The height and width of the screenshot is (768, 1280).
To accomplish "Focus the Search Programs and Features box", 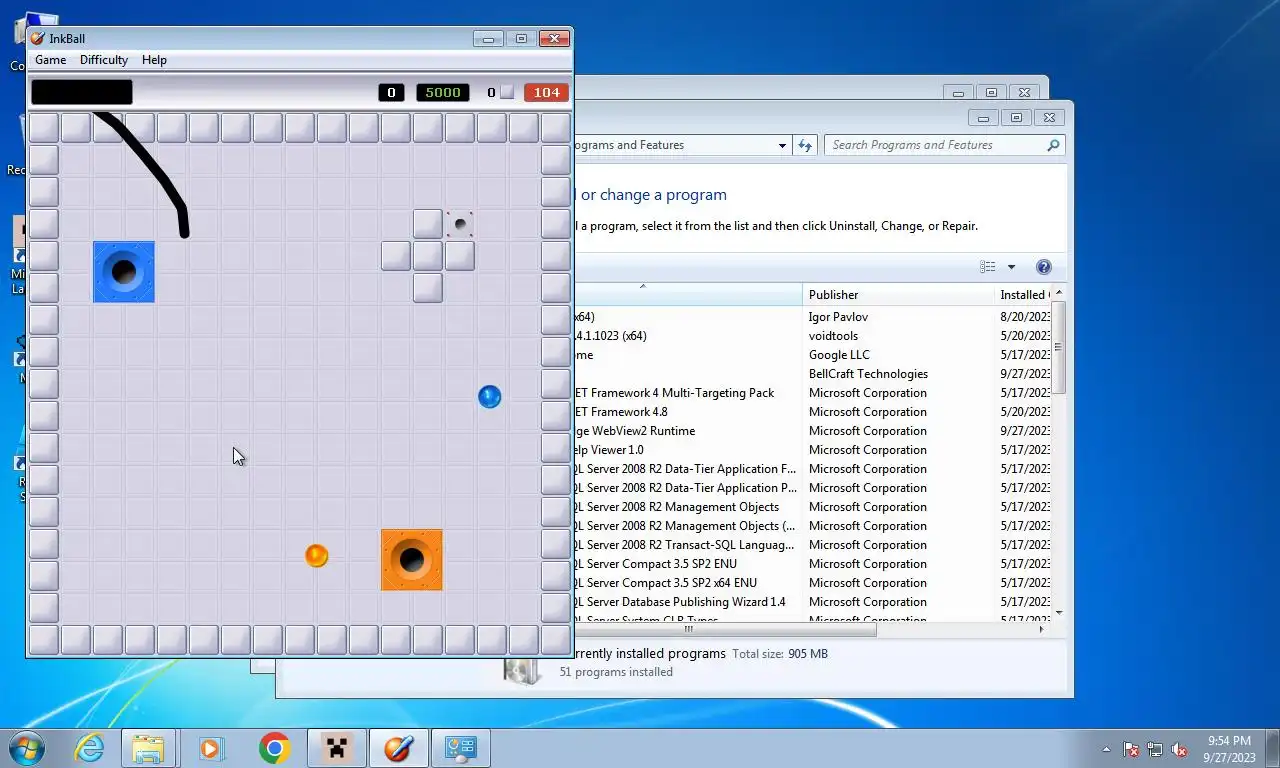I will [x=944, y=145].
